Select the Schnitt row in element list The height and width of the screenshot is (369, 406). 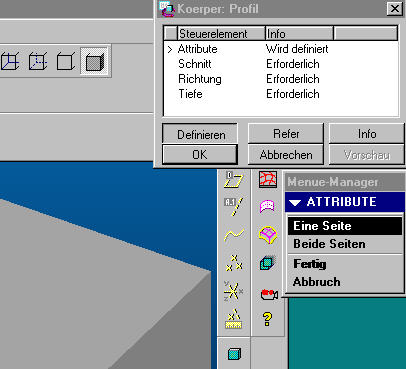(281, 64)
